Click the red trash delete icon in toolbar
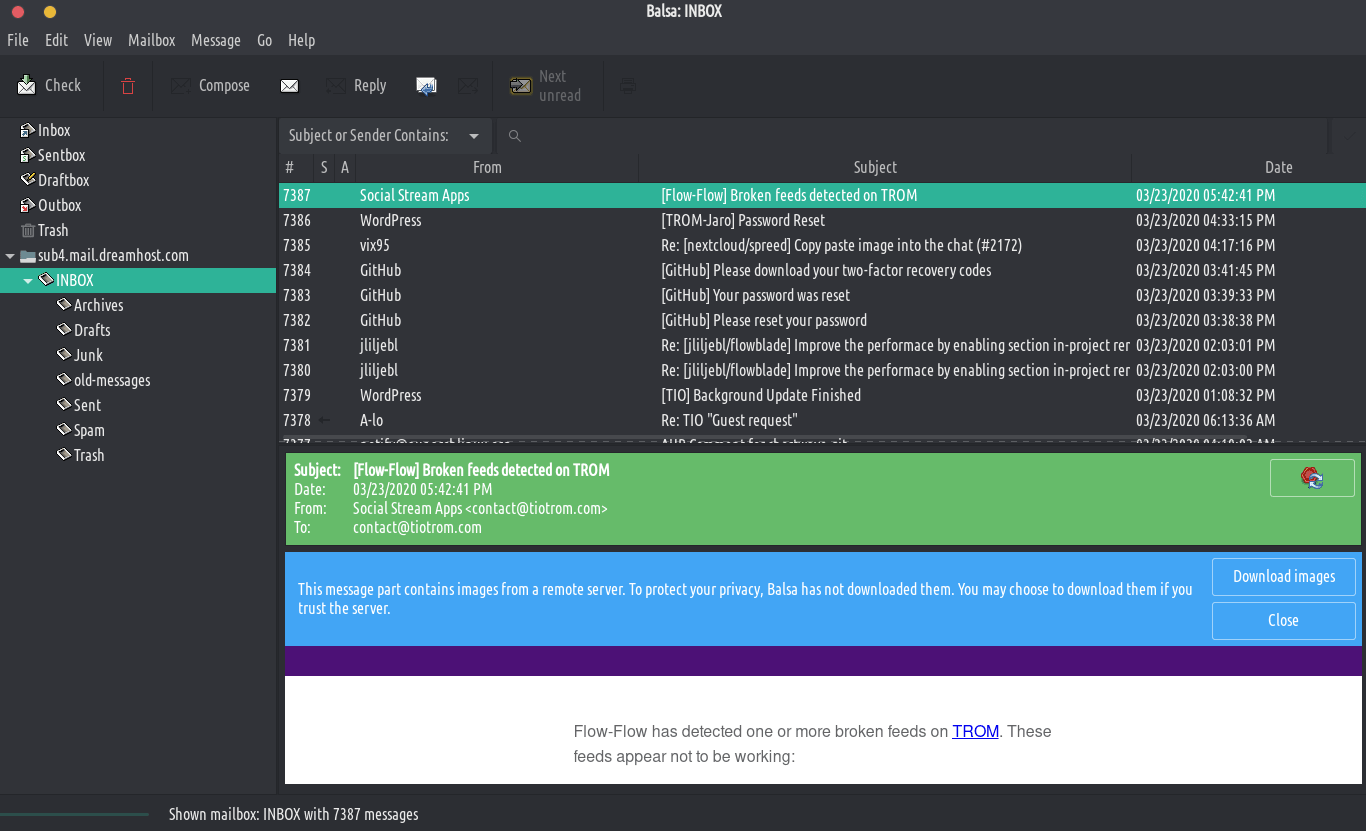This screenshot has width=1366, height=831. [x=128, y=86]
